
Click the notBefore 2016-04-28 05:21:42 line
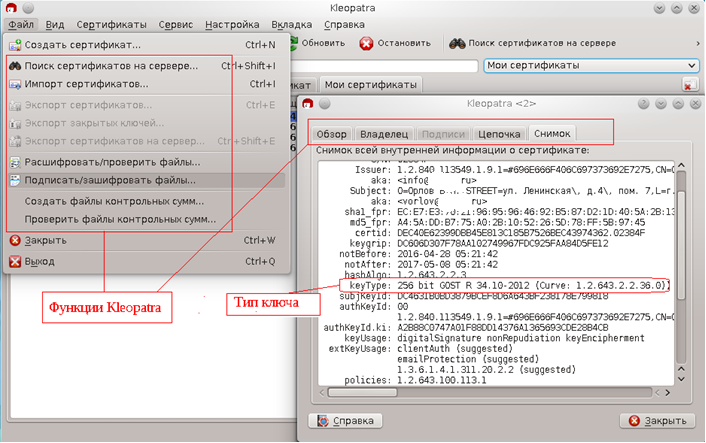pos(418,254)
